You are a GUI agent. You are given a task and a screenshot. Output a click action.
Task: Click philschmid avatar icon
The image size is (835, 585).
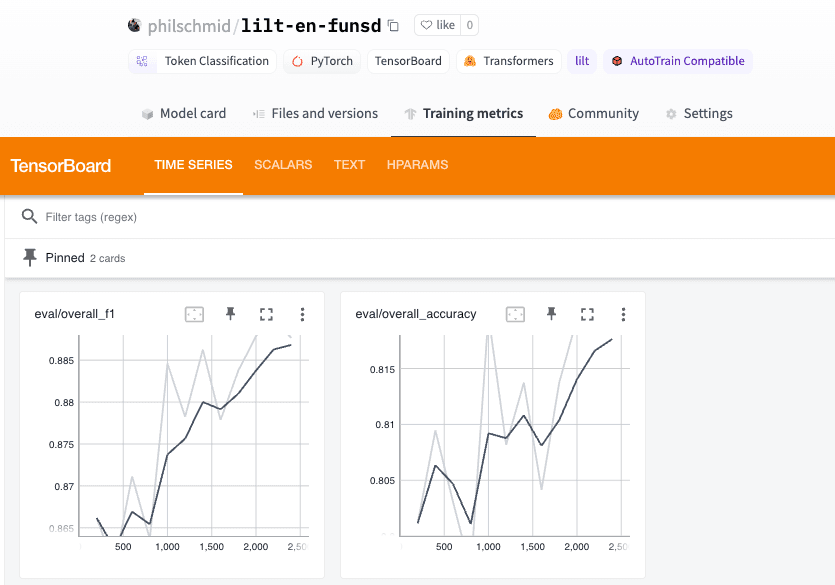click(135, 25)
